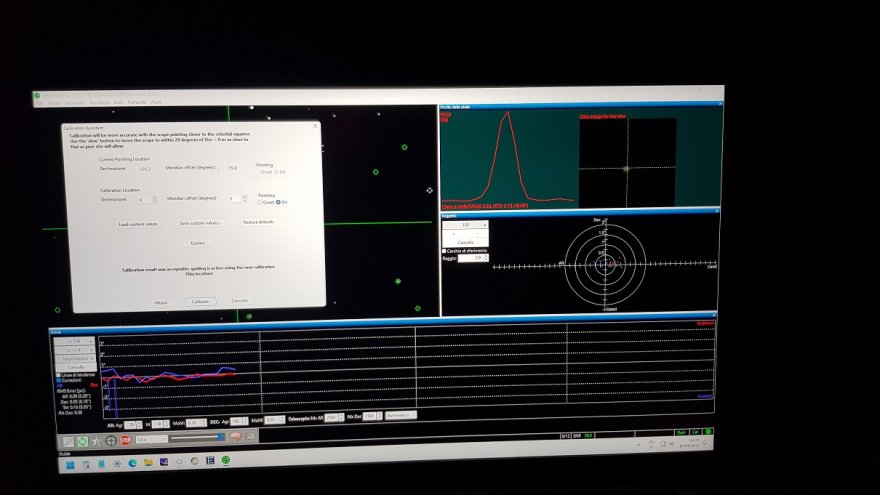Screen dimensions: 880x495
Task: Click the loop exposure icon in toolbar
Action: point(82,441)
